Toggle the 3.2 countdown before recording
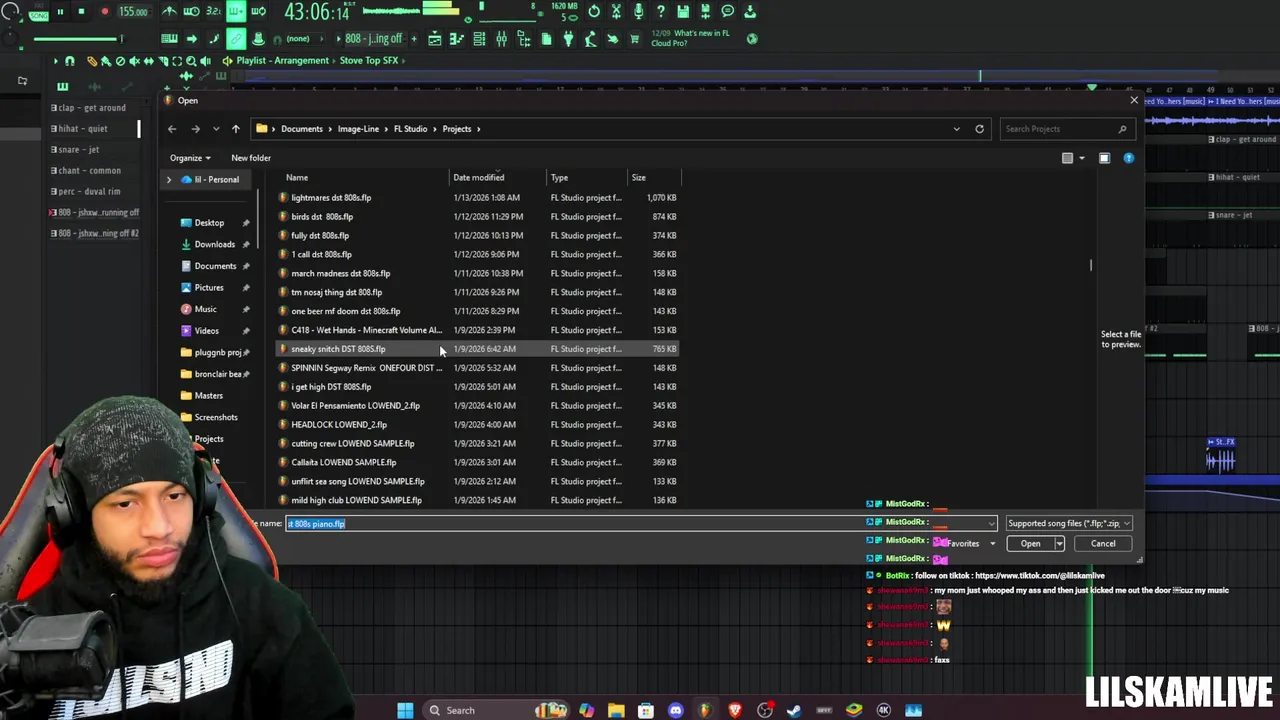 click(x=214, y=12)
